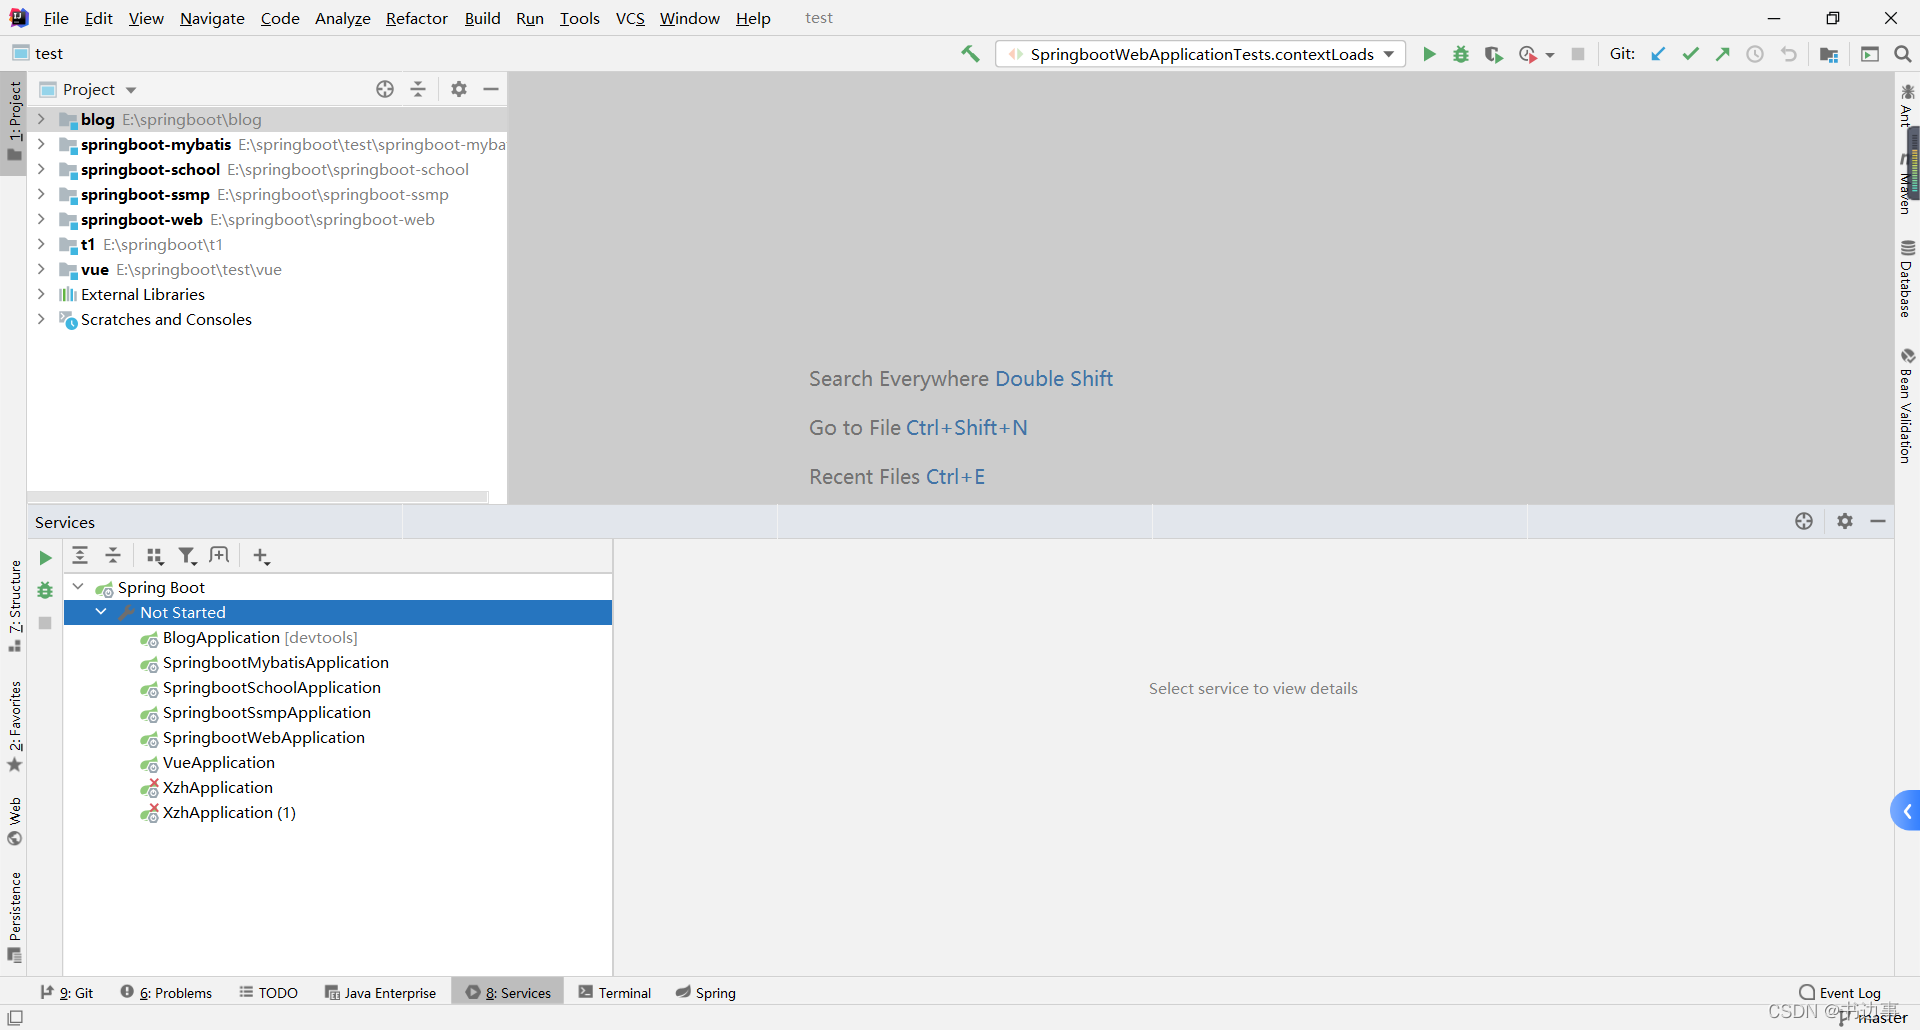Open the Services filter icon
The width and height of the screenshot is (1920, 1030).
click(187, 556)
